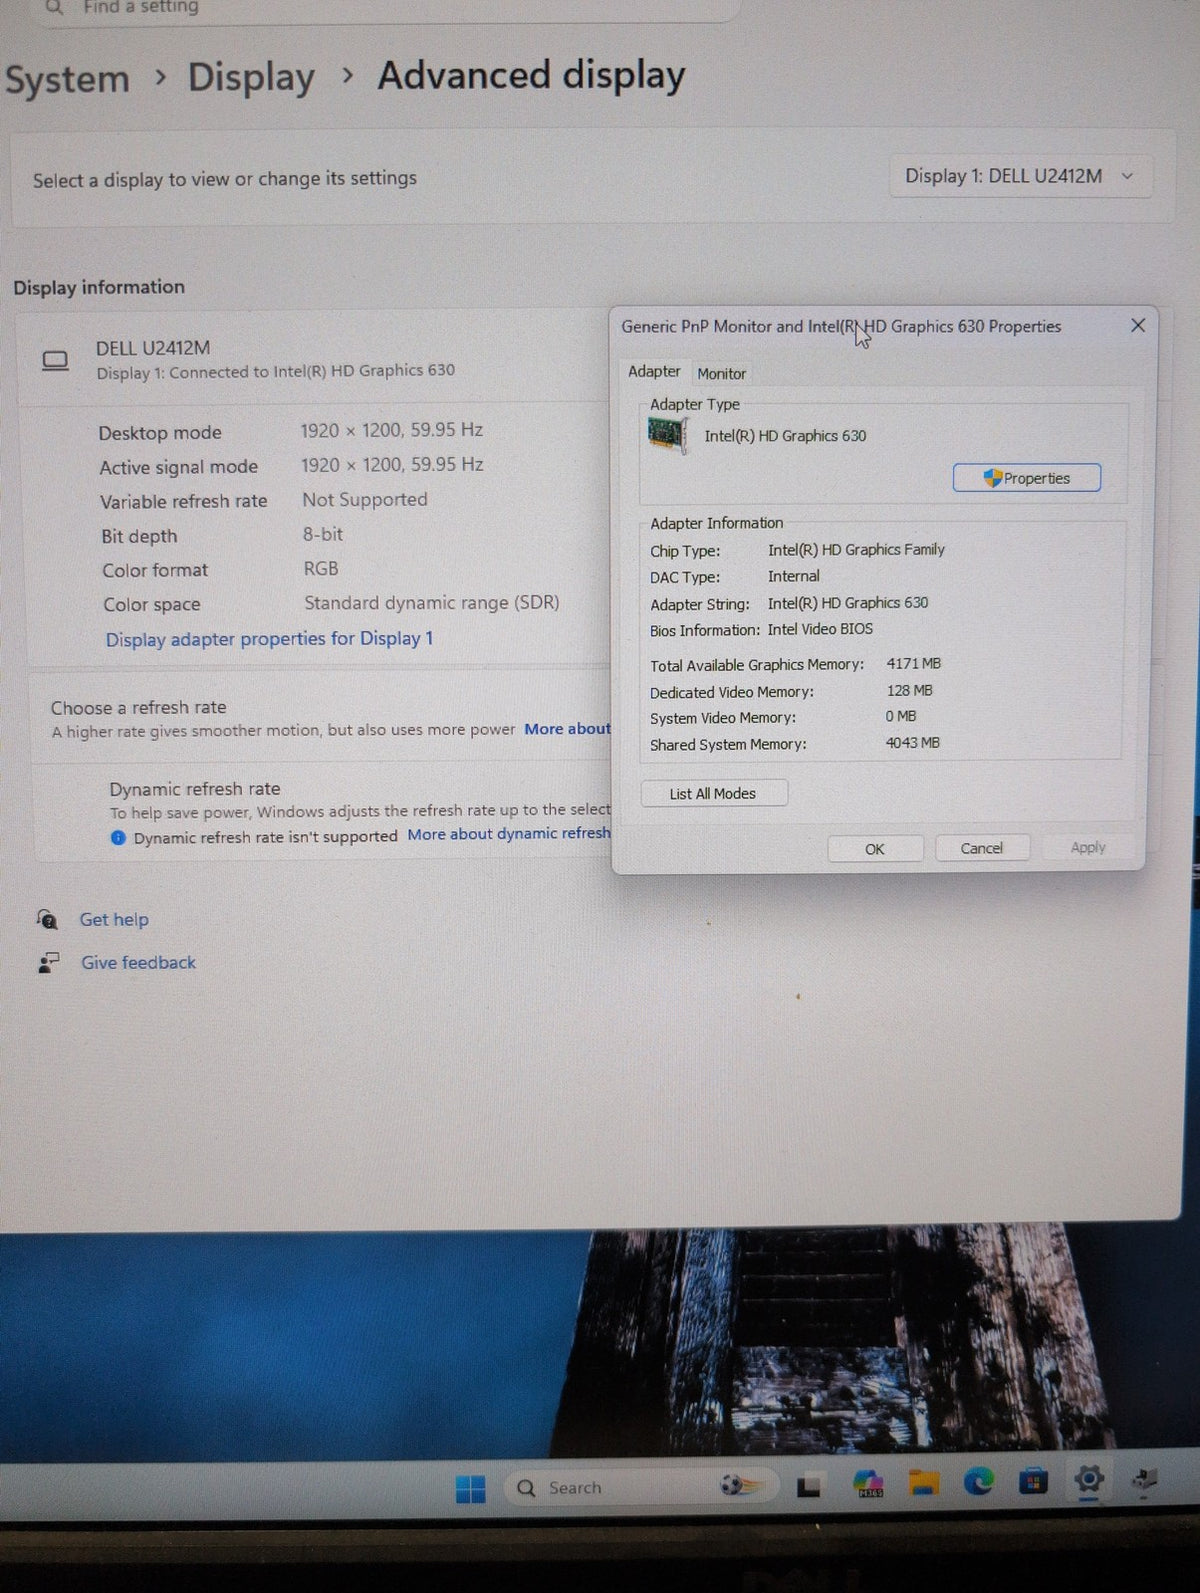Viewport: 1200px width, 1593px height.
Task: Click the '0 MB' system video memory value
Action: [900, 716]
